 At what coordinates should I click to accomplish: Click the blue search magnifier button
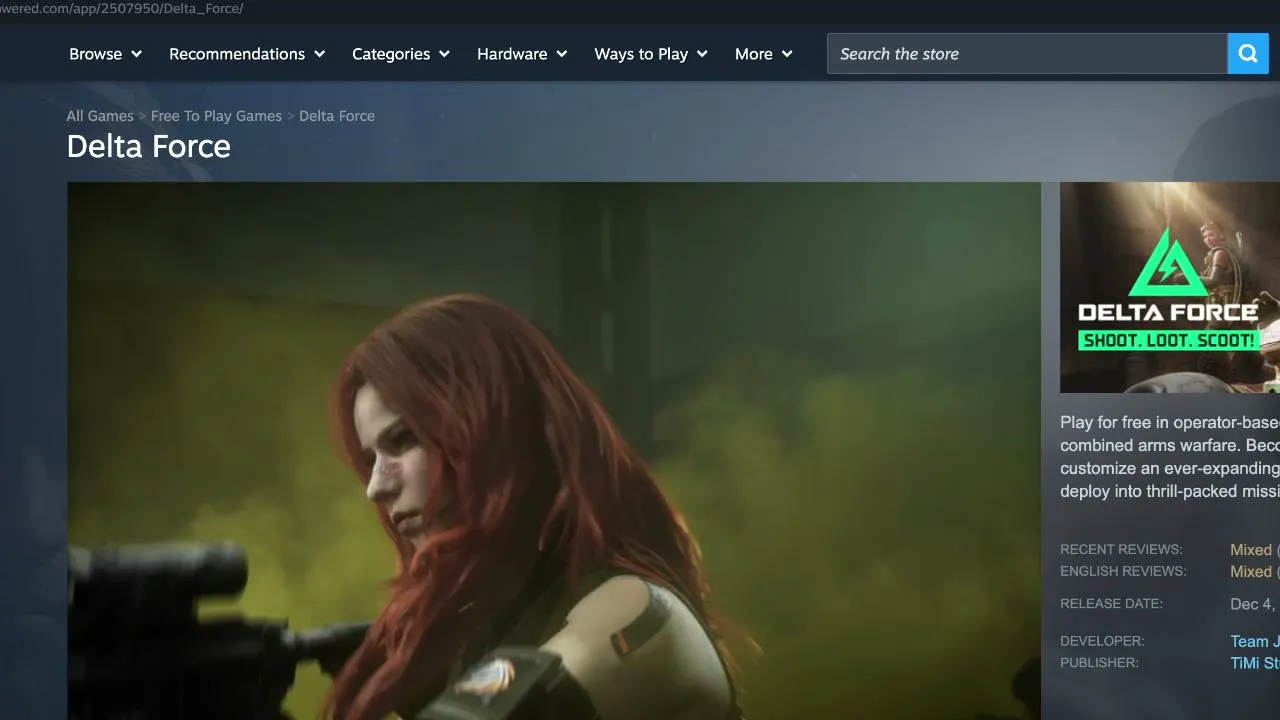(x=1247, y=54)
